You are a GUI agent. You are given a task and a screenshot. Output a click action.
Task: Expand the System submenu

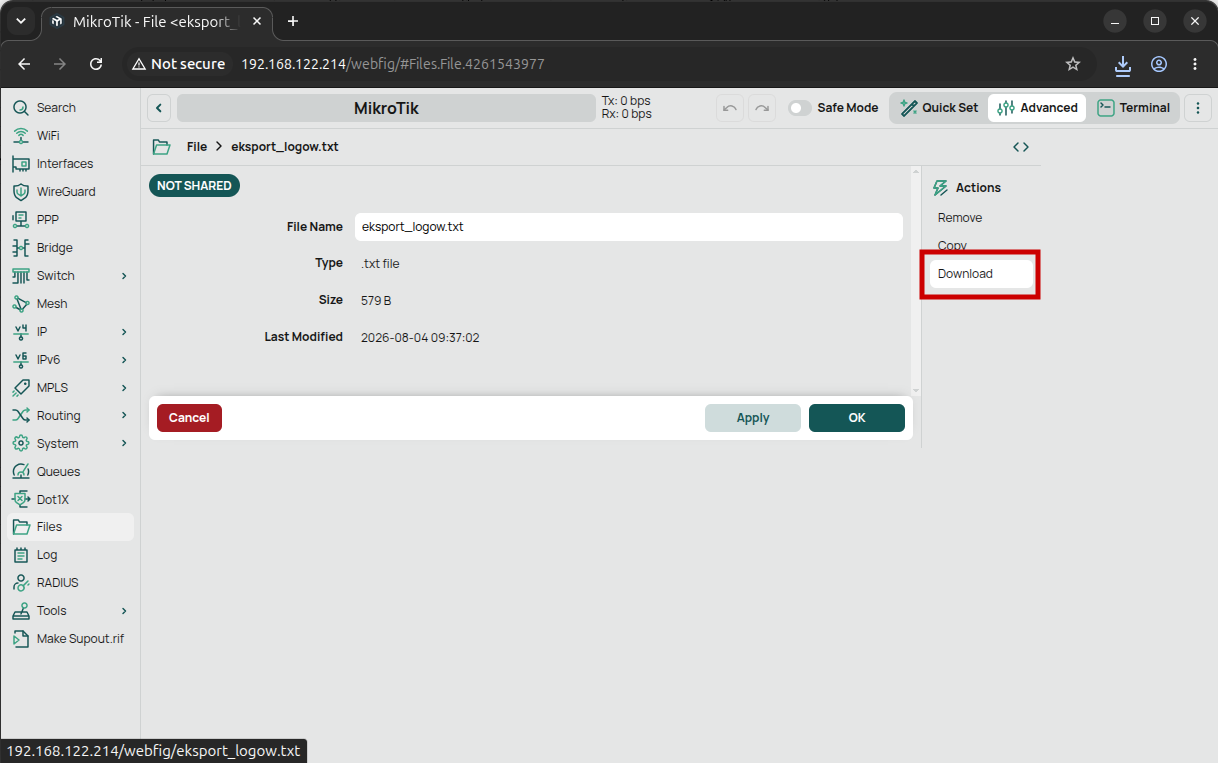pyautogui.click(x=124, y=444)
